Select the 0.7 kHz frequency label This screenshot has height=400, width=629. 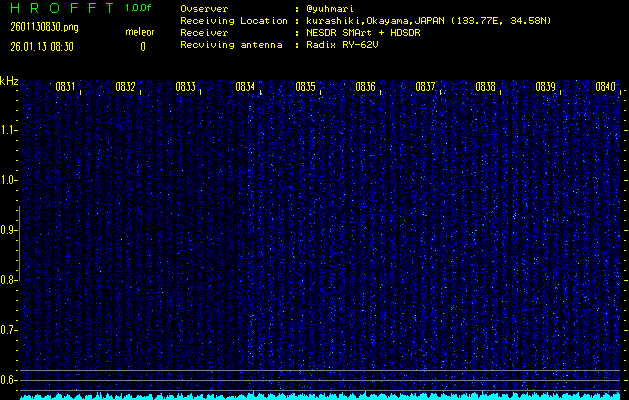point(9,330)
